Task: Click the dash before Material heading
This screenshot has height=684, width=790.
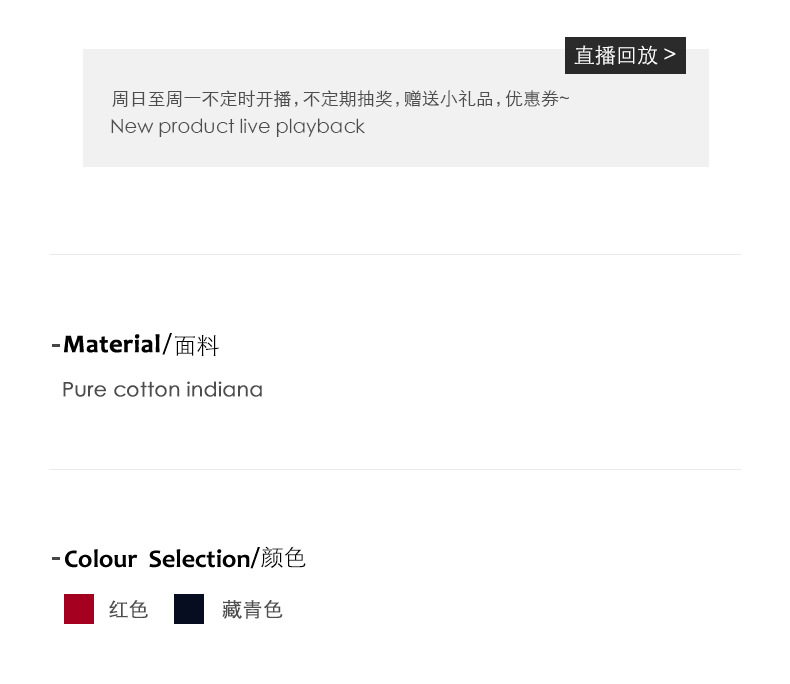Action: 56,345
